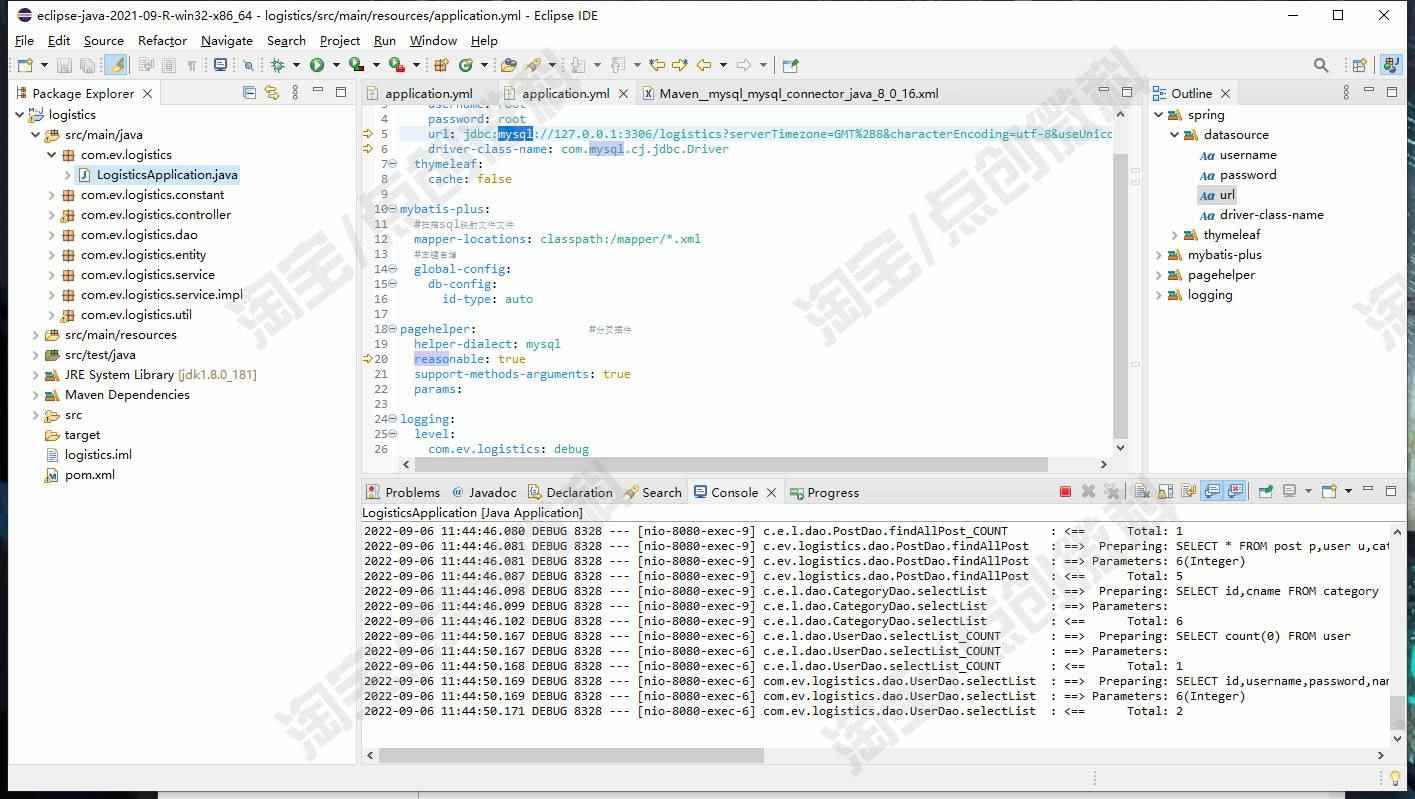
Task: Toggle show console on standard error change
Action: coord(1235,492)
